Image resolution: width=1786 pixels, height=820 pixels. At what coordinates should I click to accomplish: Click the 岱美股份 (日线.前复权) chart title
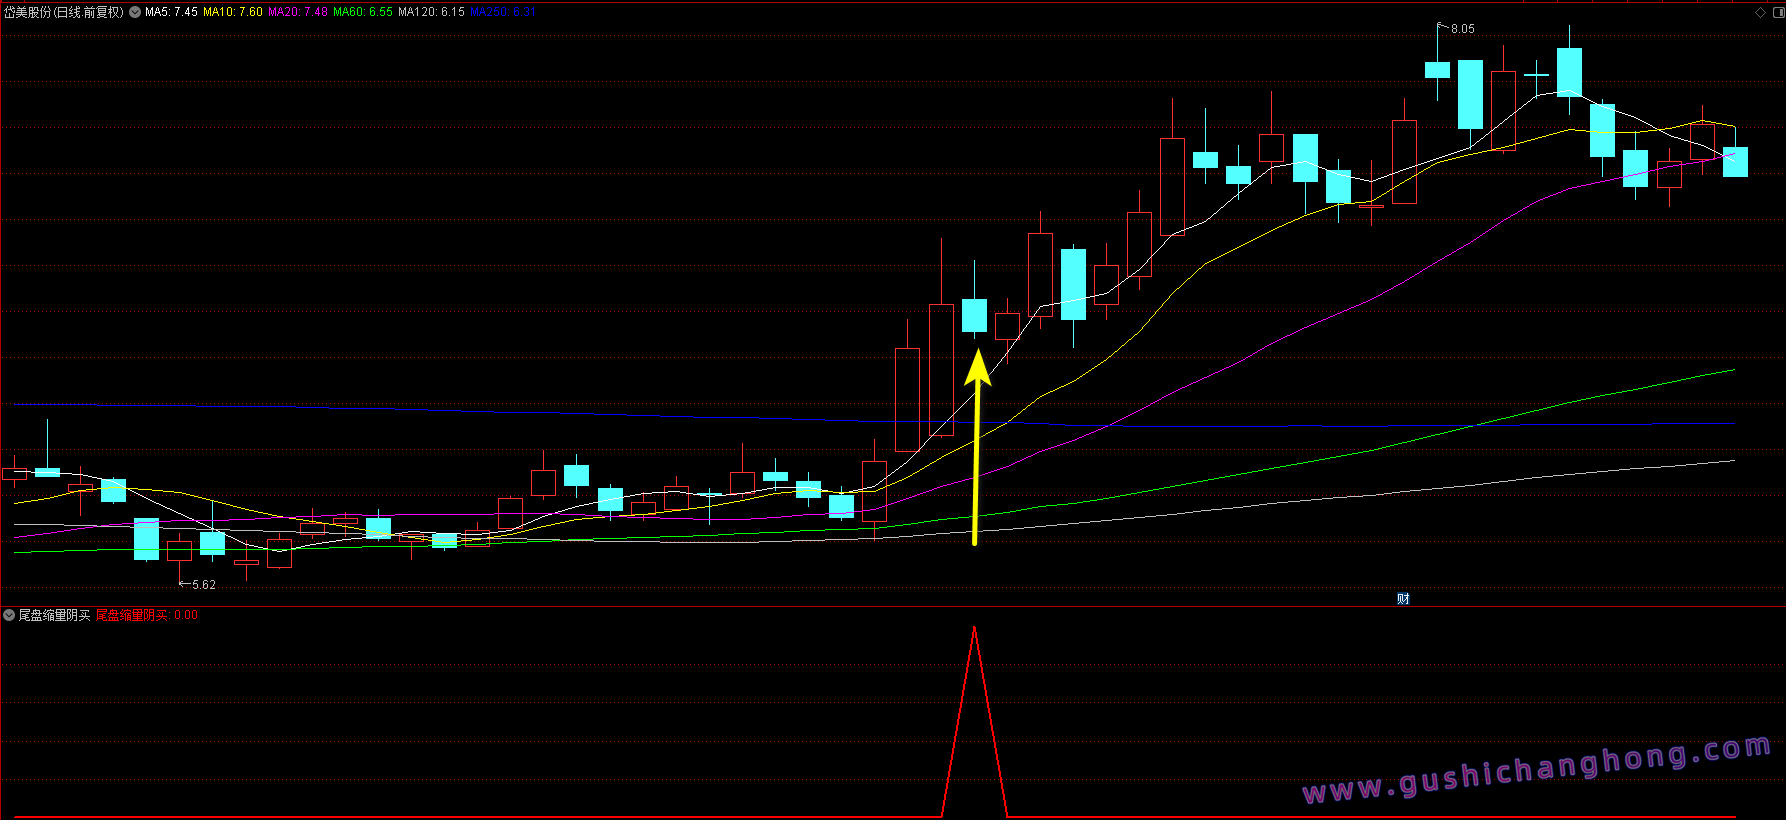(64, 12)
